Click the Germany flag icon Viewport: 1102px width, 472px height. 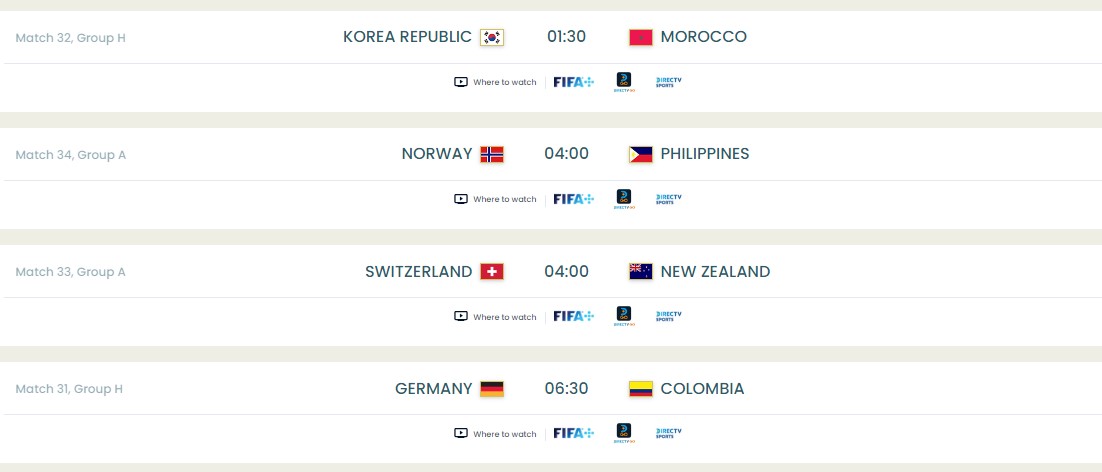coord(492,389)
